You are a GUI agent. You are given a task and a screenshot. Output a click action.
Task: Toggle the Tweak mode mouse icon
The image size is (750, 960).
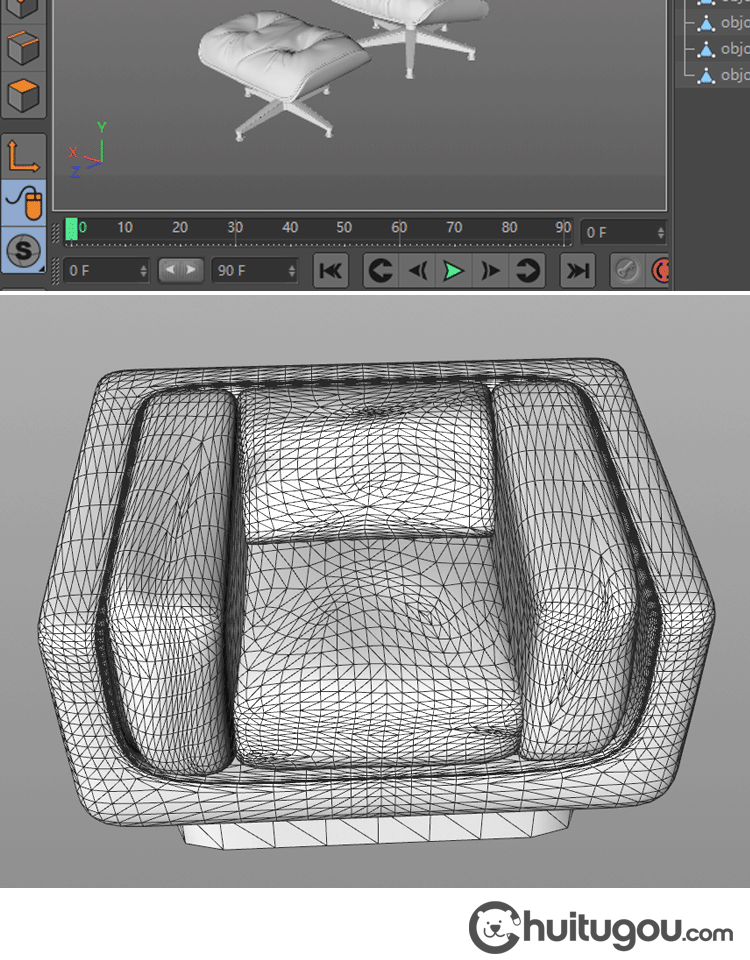(x=23, y=203)
